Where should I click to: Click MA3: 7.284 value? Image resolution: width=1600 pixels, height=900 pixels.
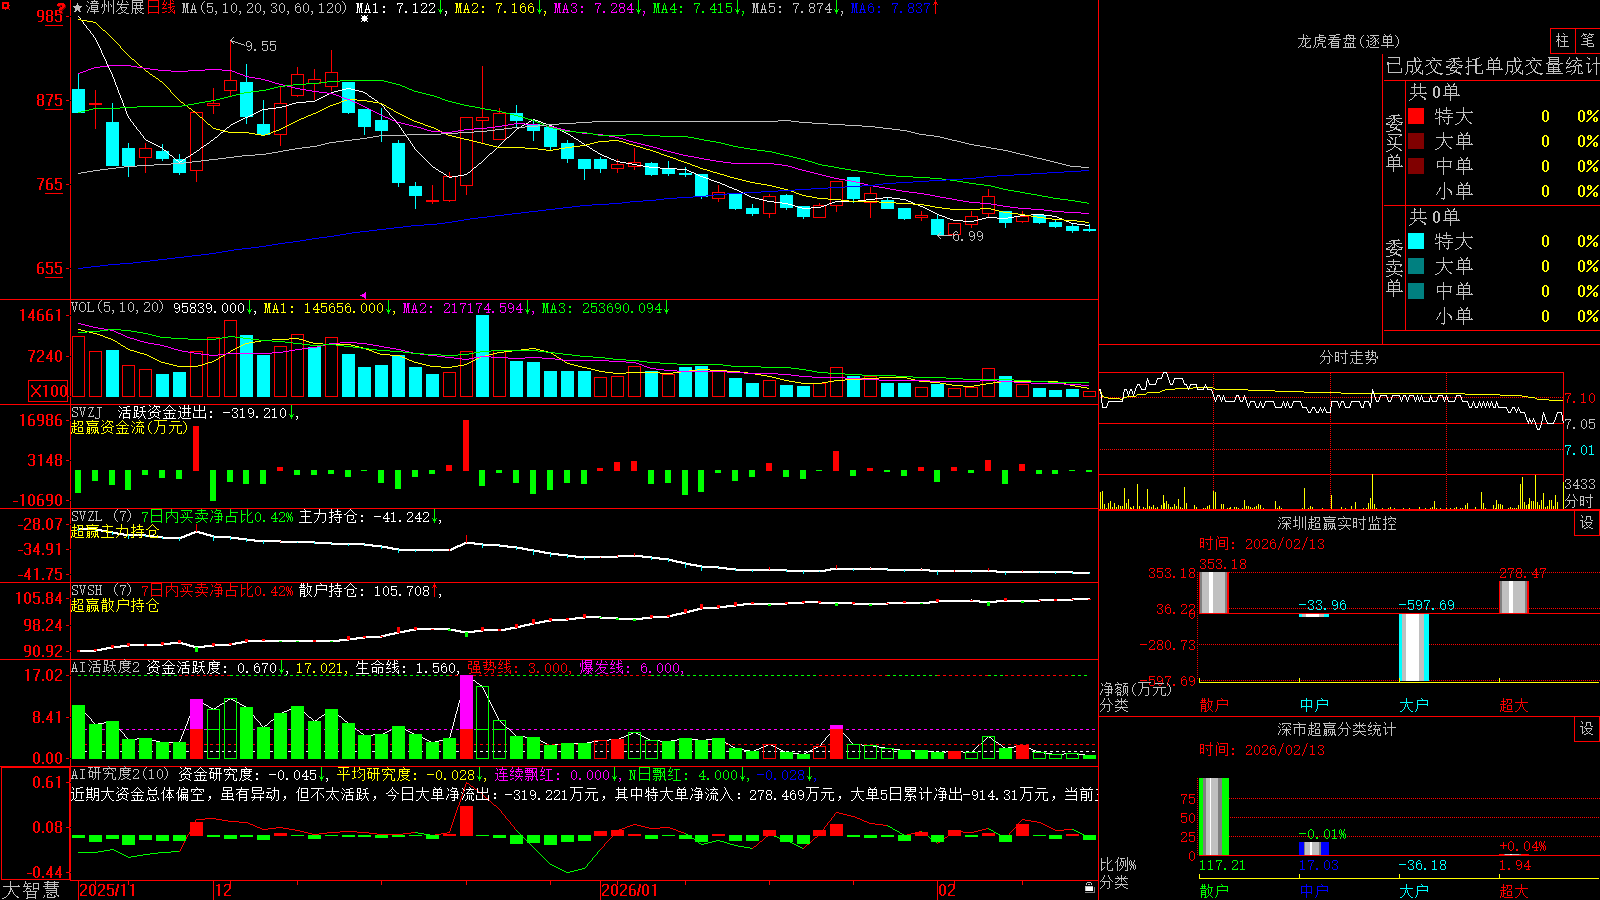coord(598,8)
